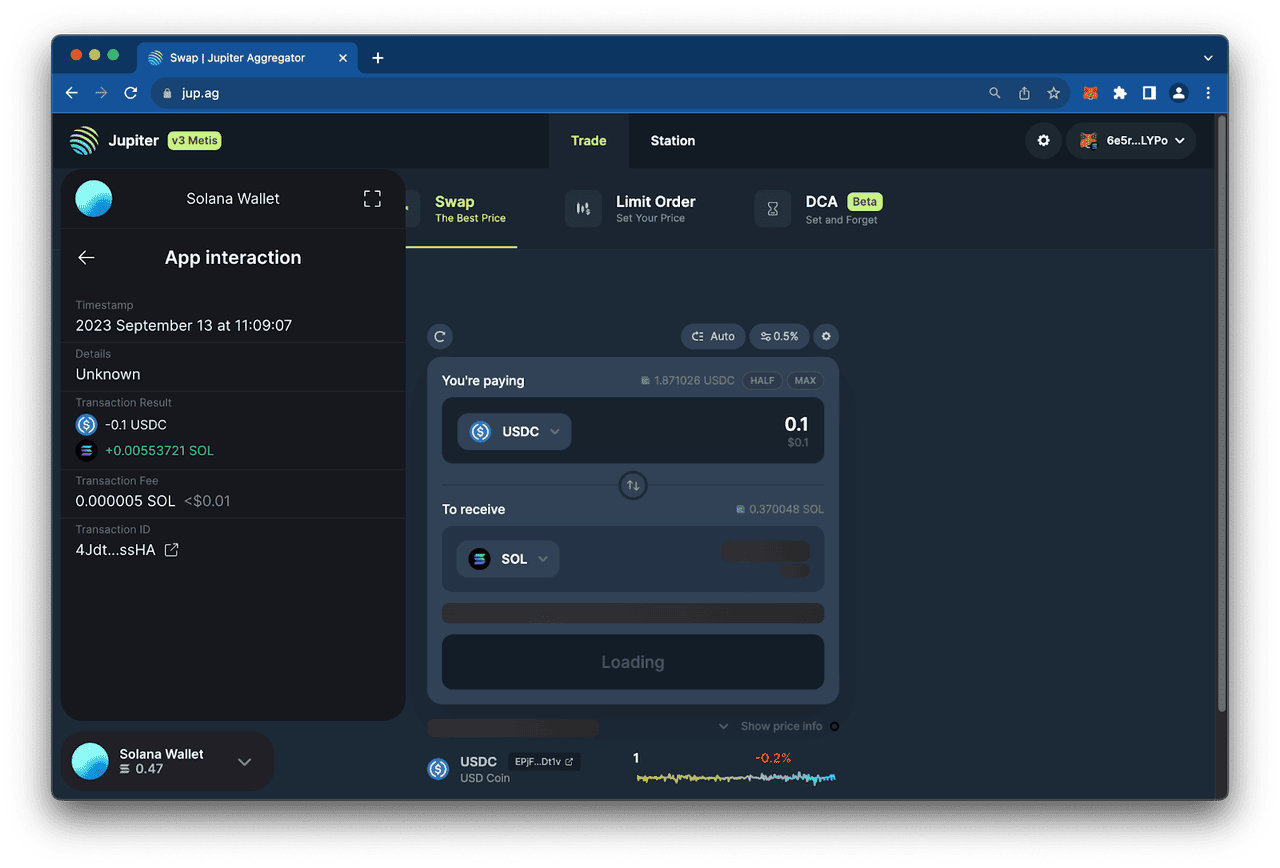This screenshot has width=1280, height=868.
Task: Open transaction ID external link icon
Action: point(171,550)
